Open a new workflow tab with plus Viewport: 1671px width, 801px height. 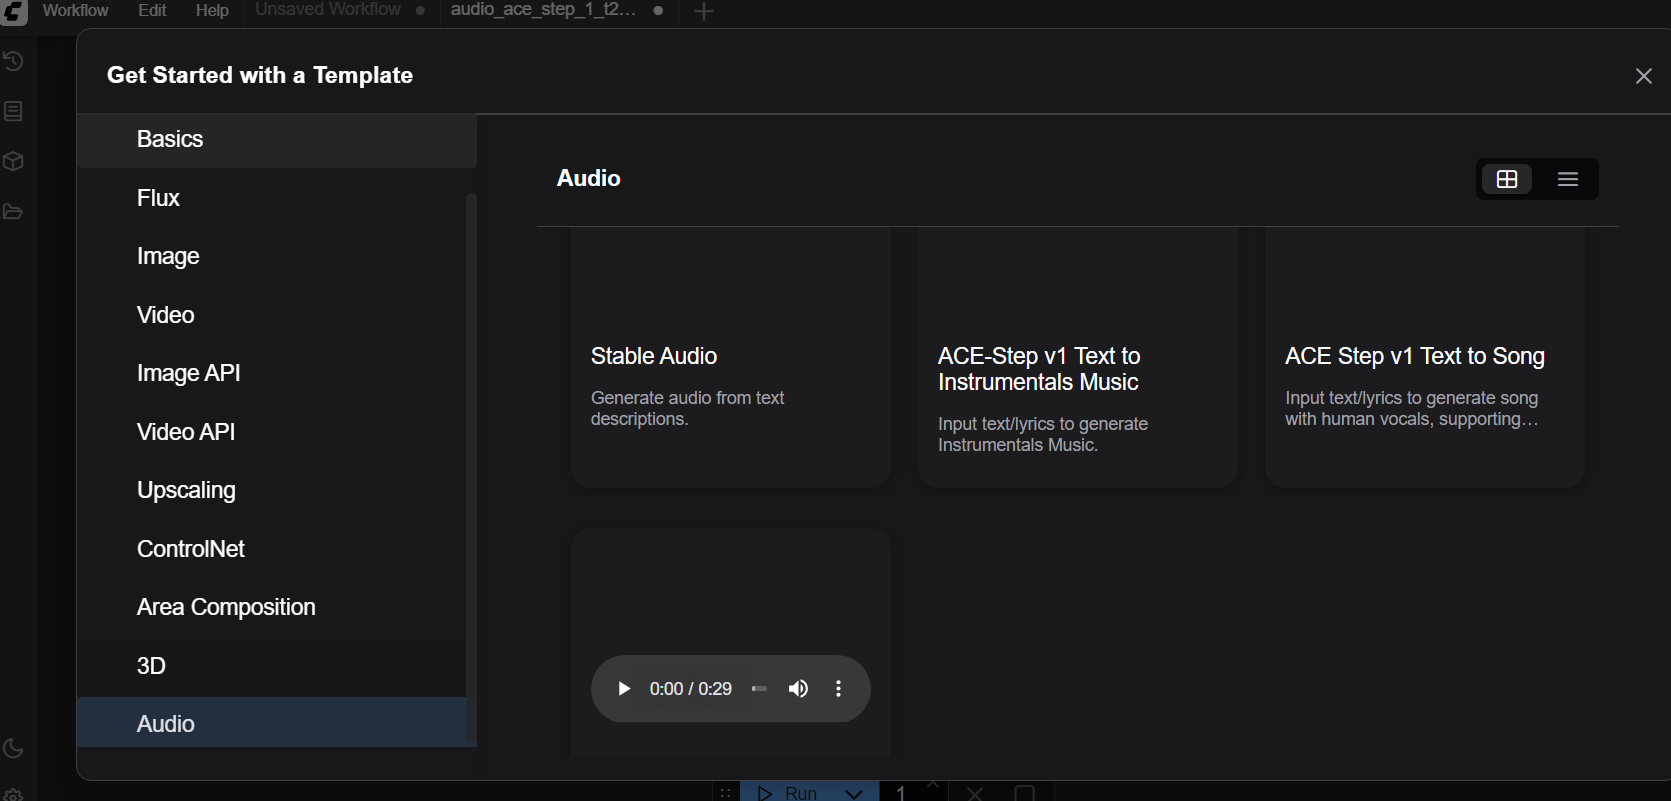coord(704,11)
